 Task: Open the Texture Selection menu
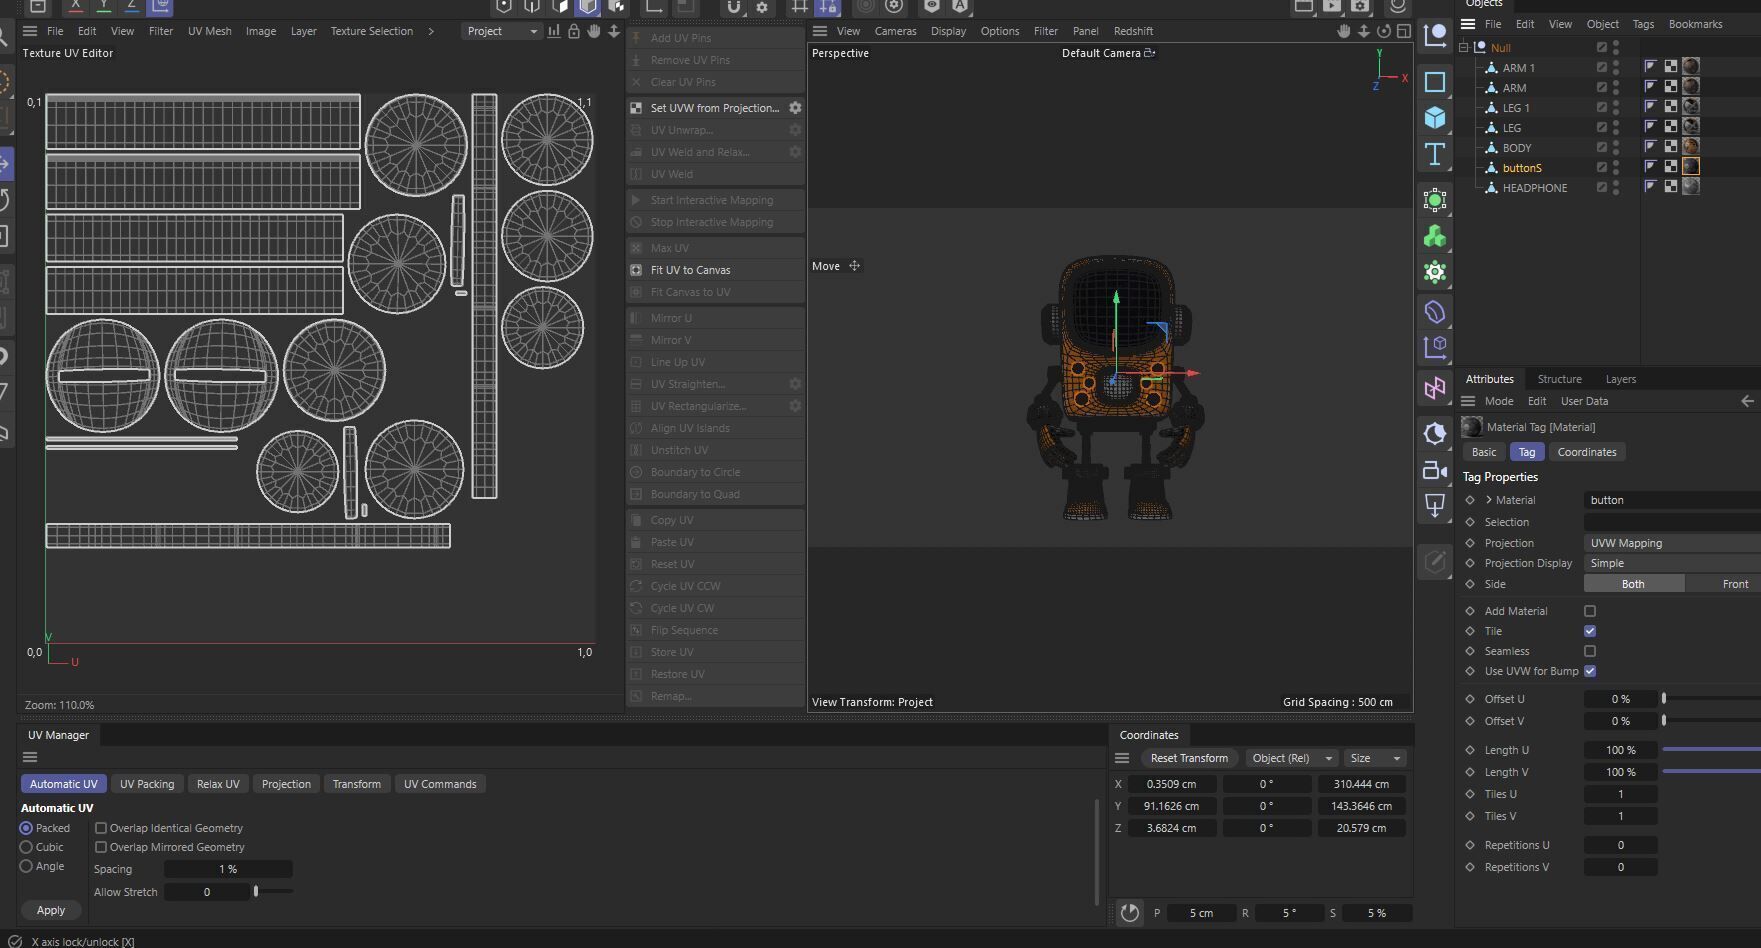pyautogui.click(x=371, y=31)
